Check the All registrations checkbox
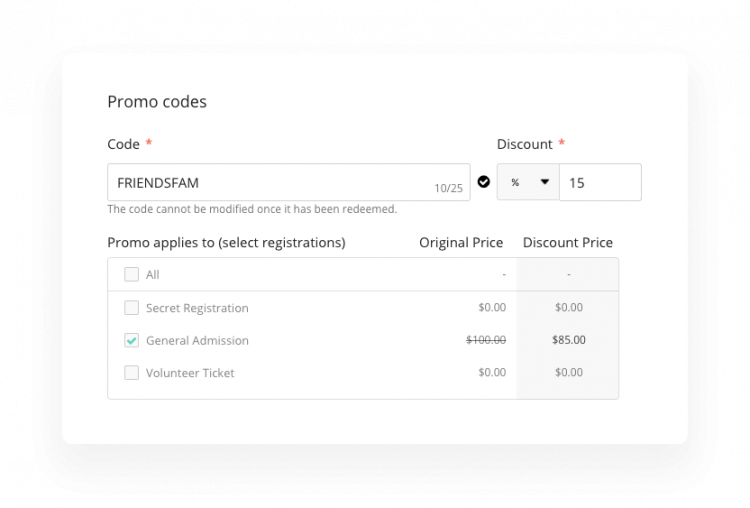 (x=132, y=275)
